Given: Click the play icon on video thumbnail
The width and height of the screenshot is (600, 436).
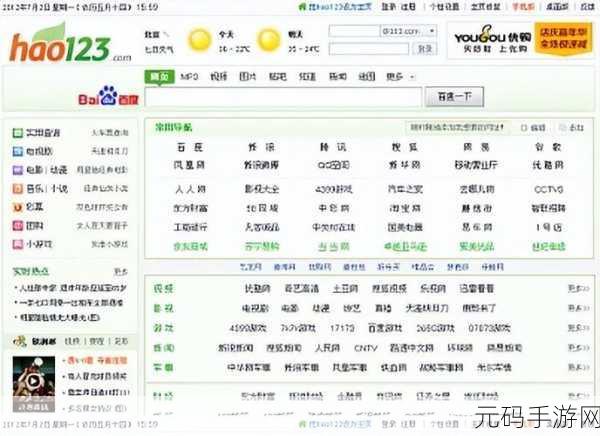Looking at the screenshot, I should pos(33,380).
